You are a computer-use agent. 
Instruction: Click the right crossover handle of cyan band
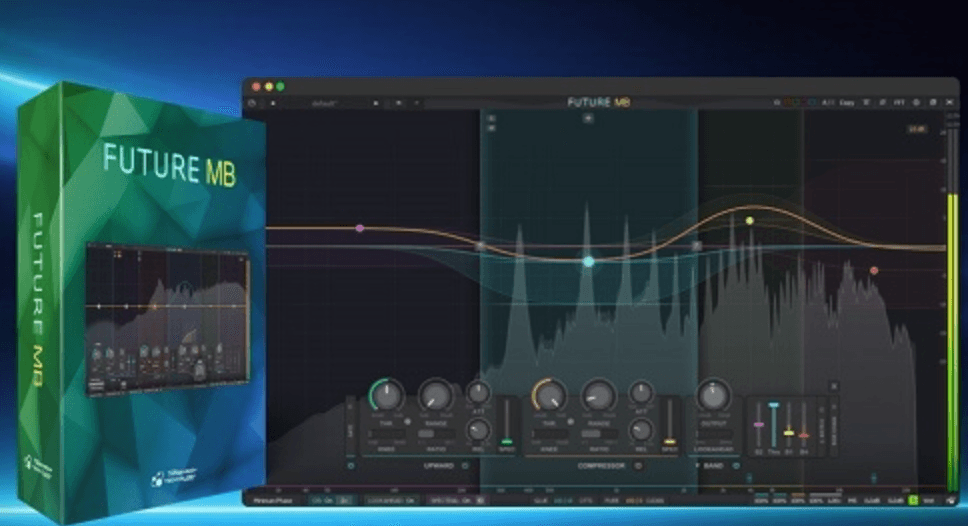697,246
